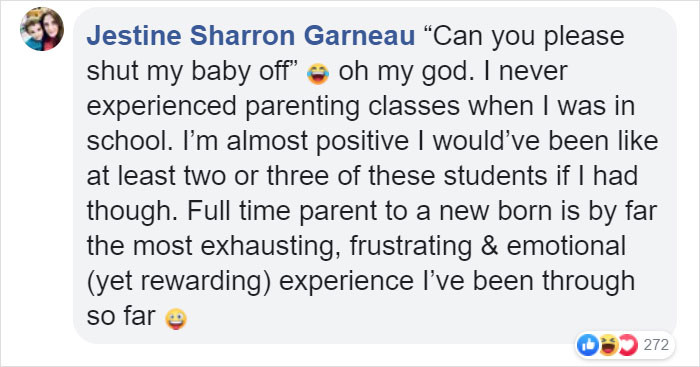
Task: Click the word 'school.' in the comment
Action: click(130, 141)
